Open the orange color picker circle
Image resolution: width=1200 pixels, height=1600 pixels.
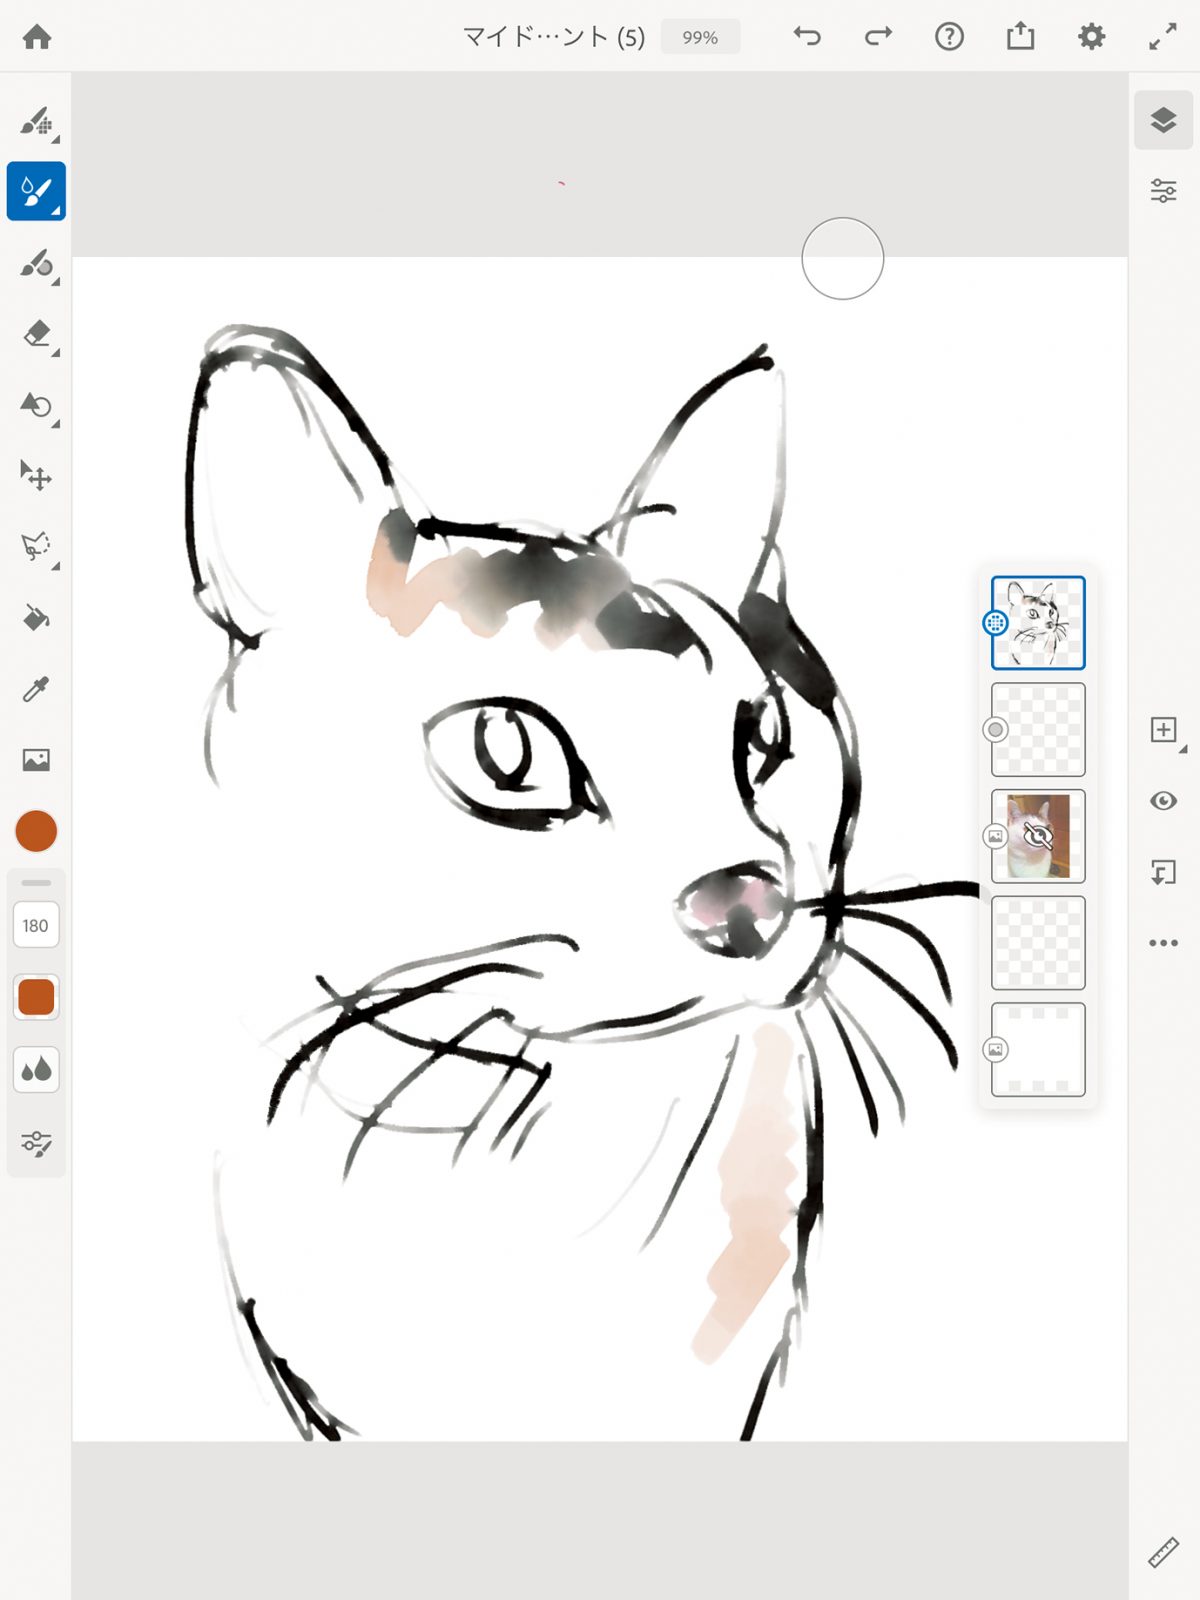pyautogui.click(x=36, y=831)
